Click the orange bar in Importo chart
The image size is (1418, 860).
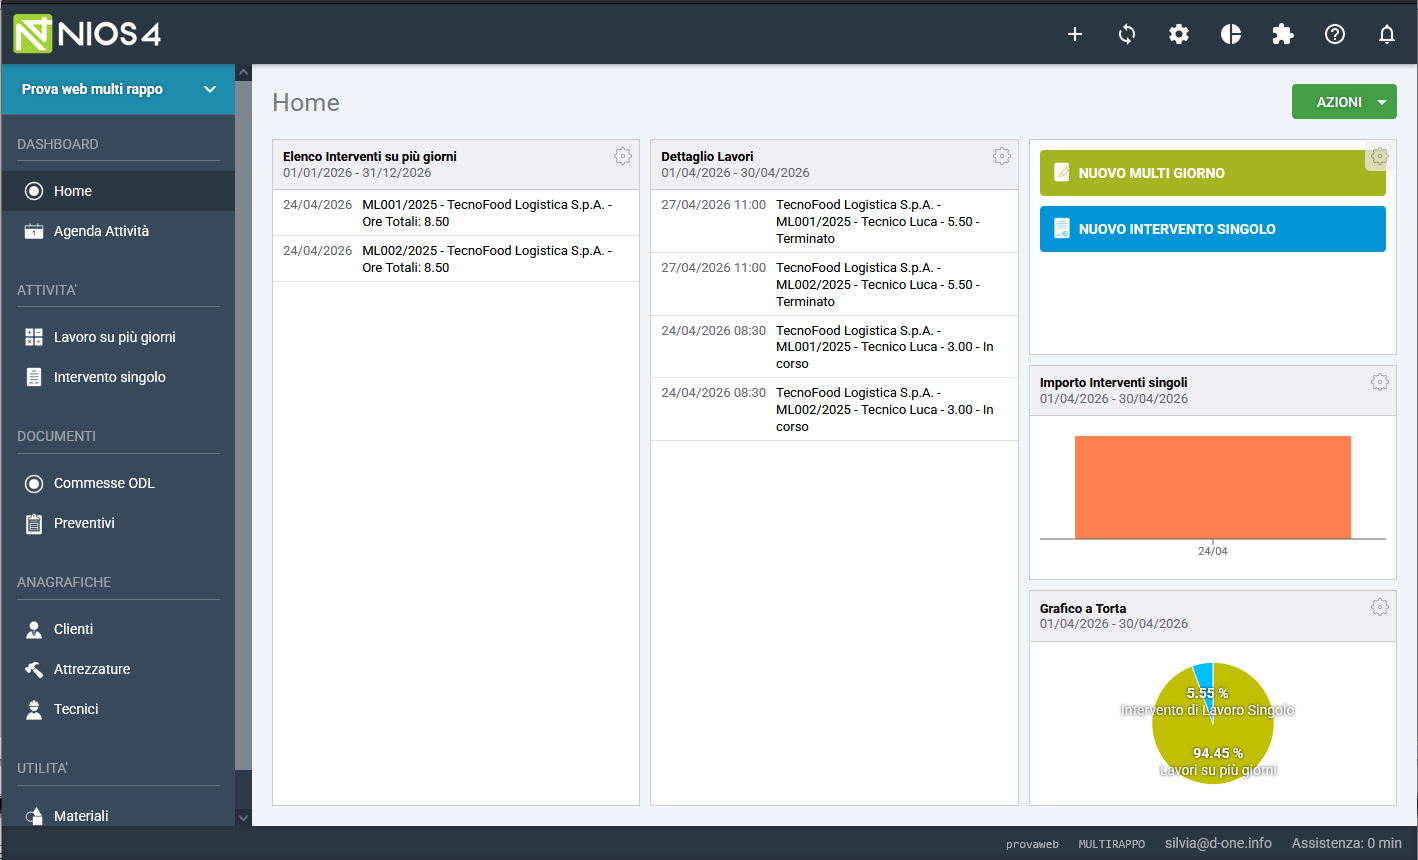(1212, 487)
